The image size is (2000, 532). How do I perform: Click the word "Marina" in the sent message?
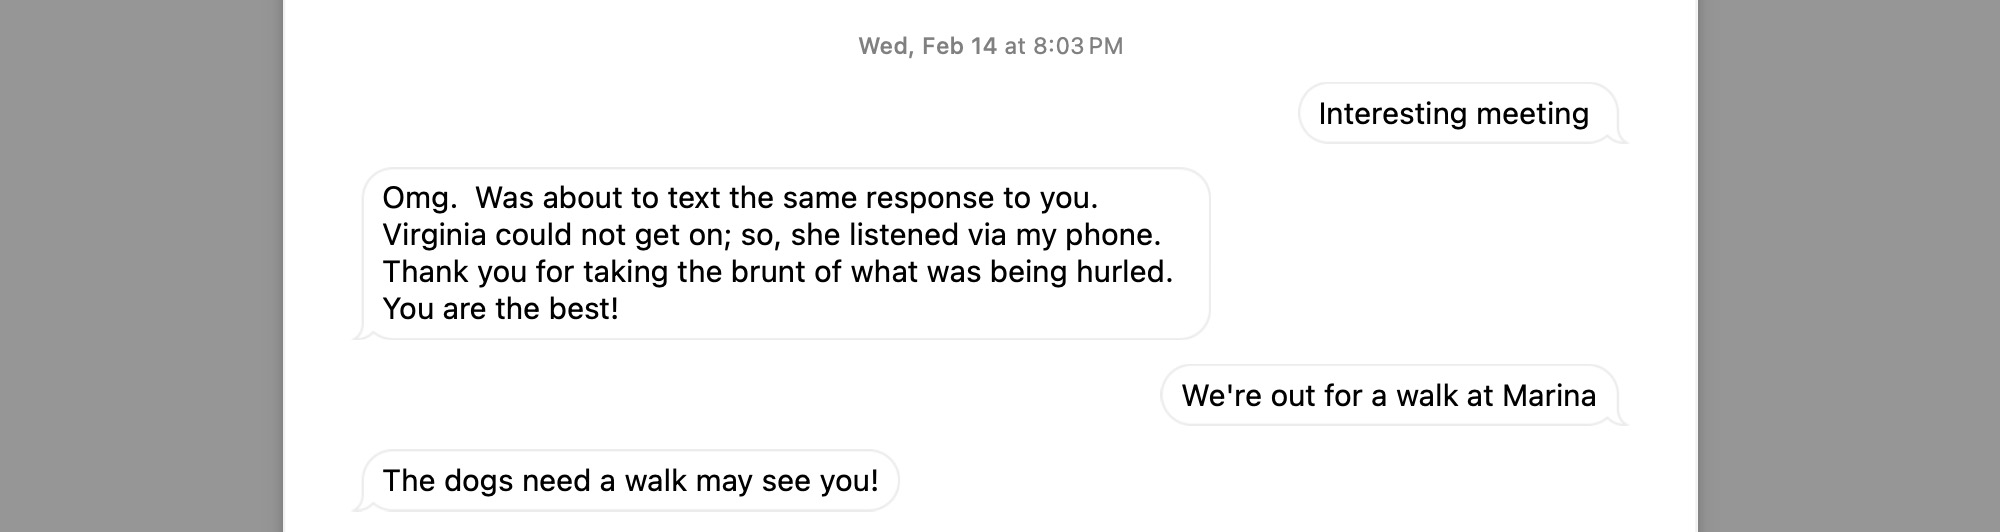coord(1549,396)
